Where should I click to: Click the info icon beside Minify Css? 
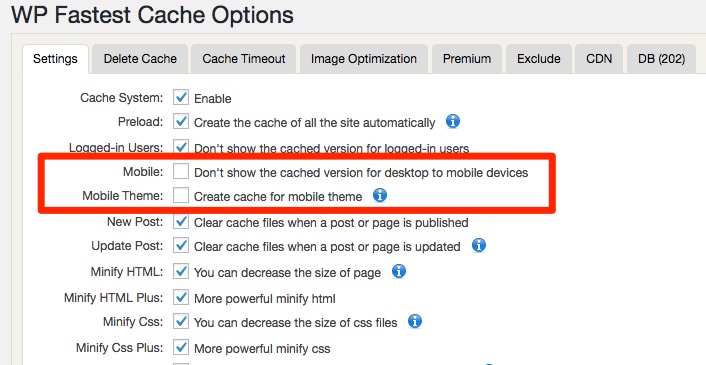point(415,321)
